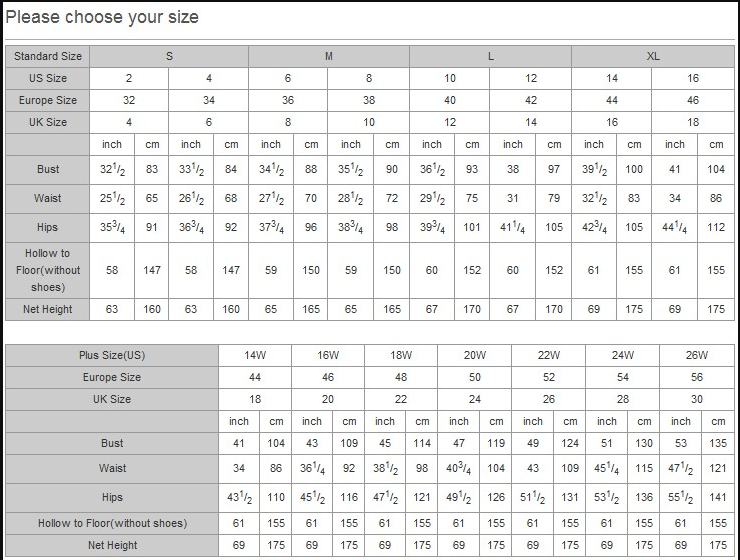Pick the 26W plus size column
This screenshot has height=560, width=740.
(697, 355)
